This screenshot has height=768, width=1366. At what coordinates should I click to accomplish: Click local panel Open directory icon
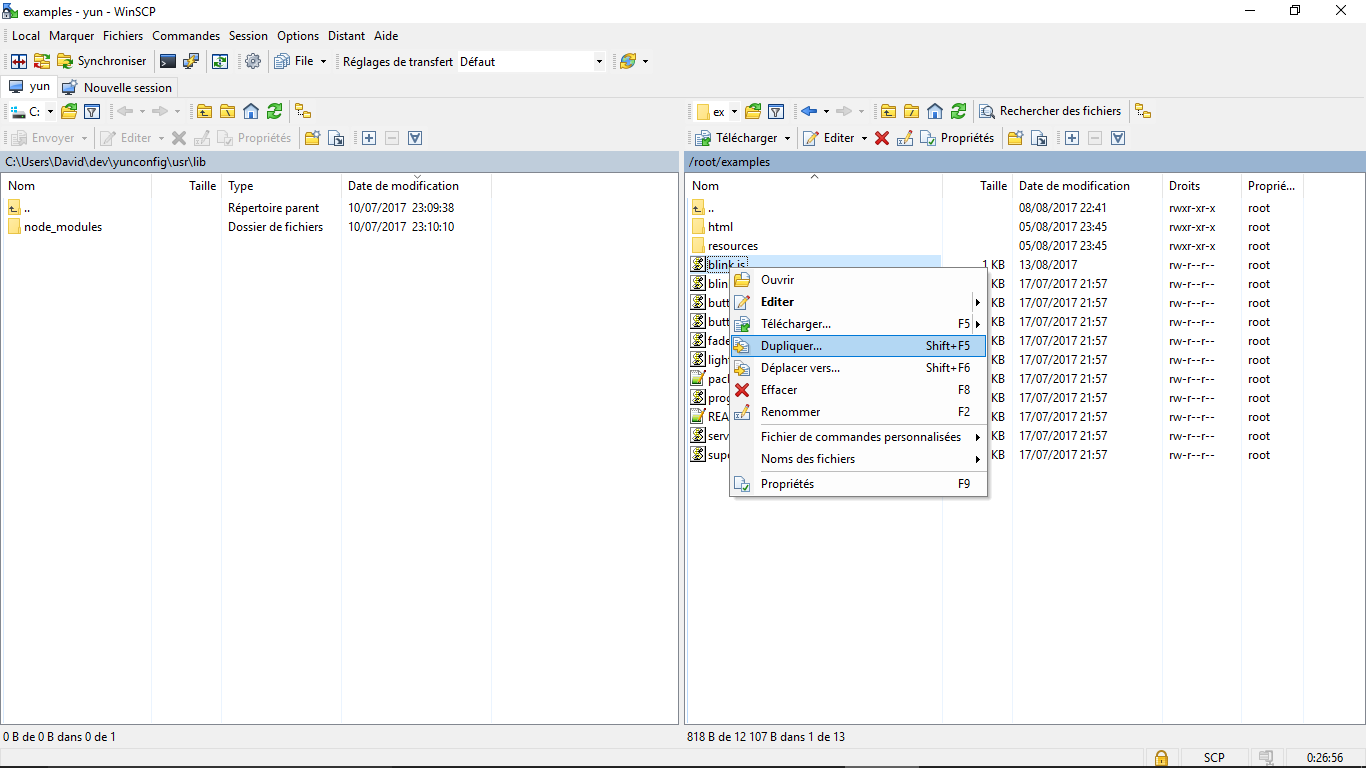click(69, 111)
